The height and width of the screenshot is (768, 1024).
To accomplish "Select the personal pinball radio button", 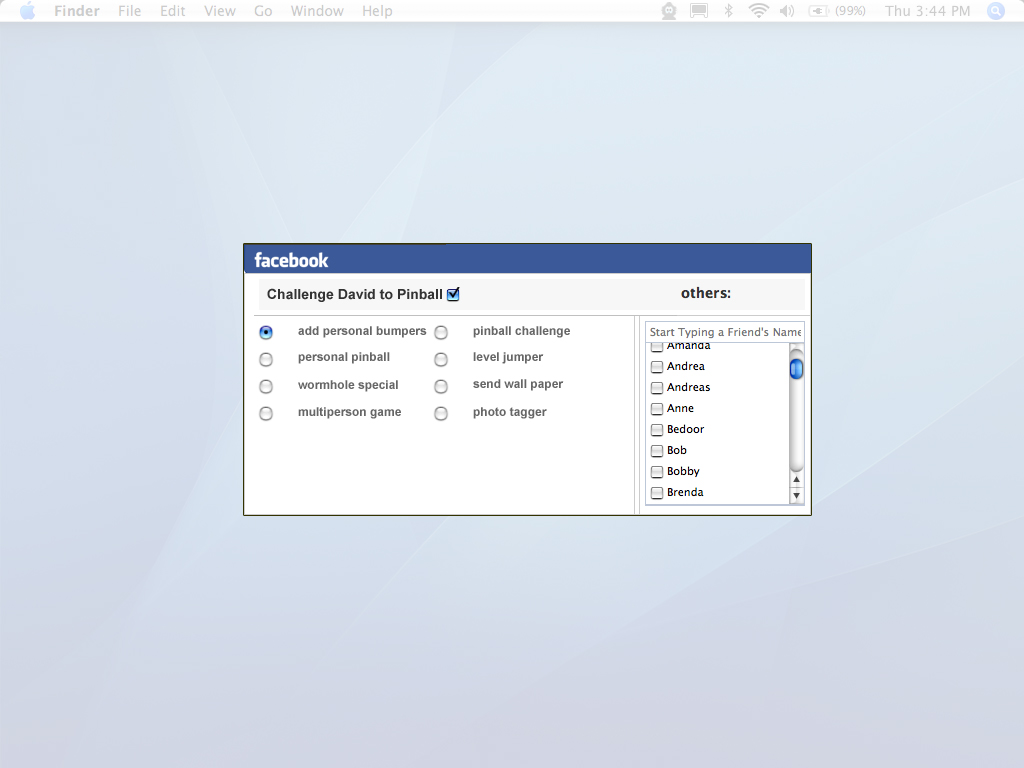I will coord(266,359).
